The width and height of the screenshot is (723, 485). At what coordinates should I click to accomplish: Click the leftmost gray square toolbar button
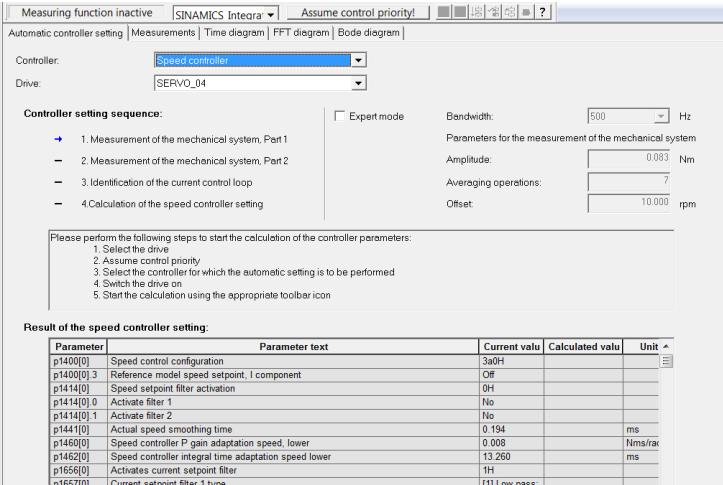(443, 12)
